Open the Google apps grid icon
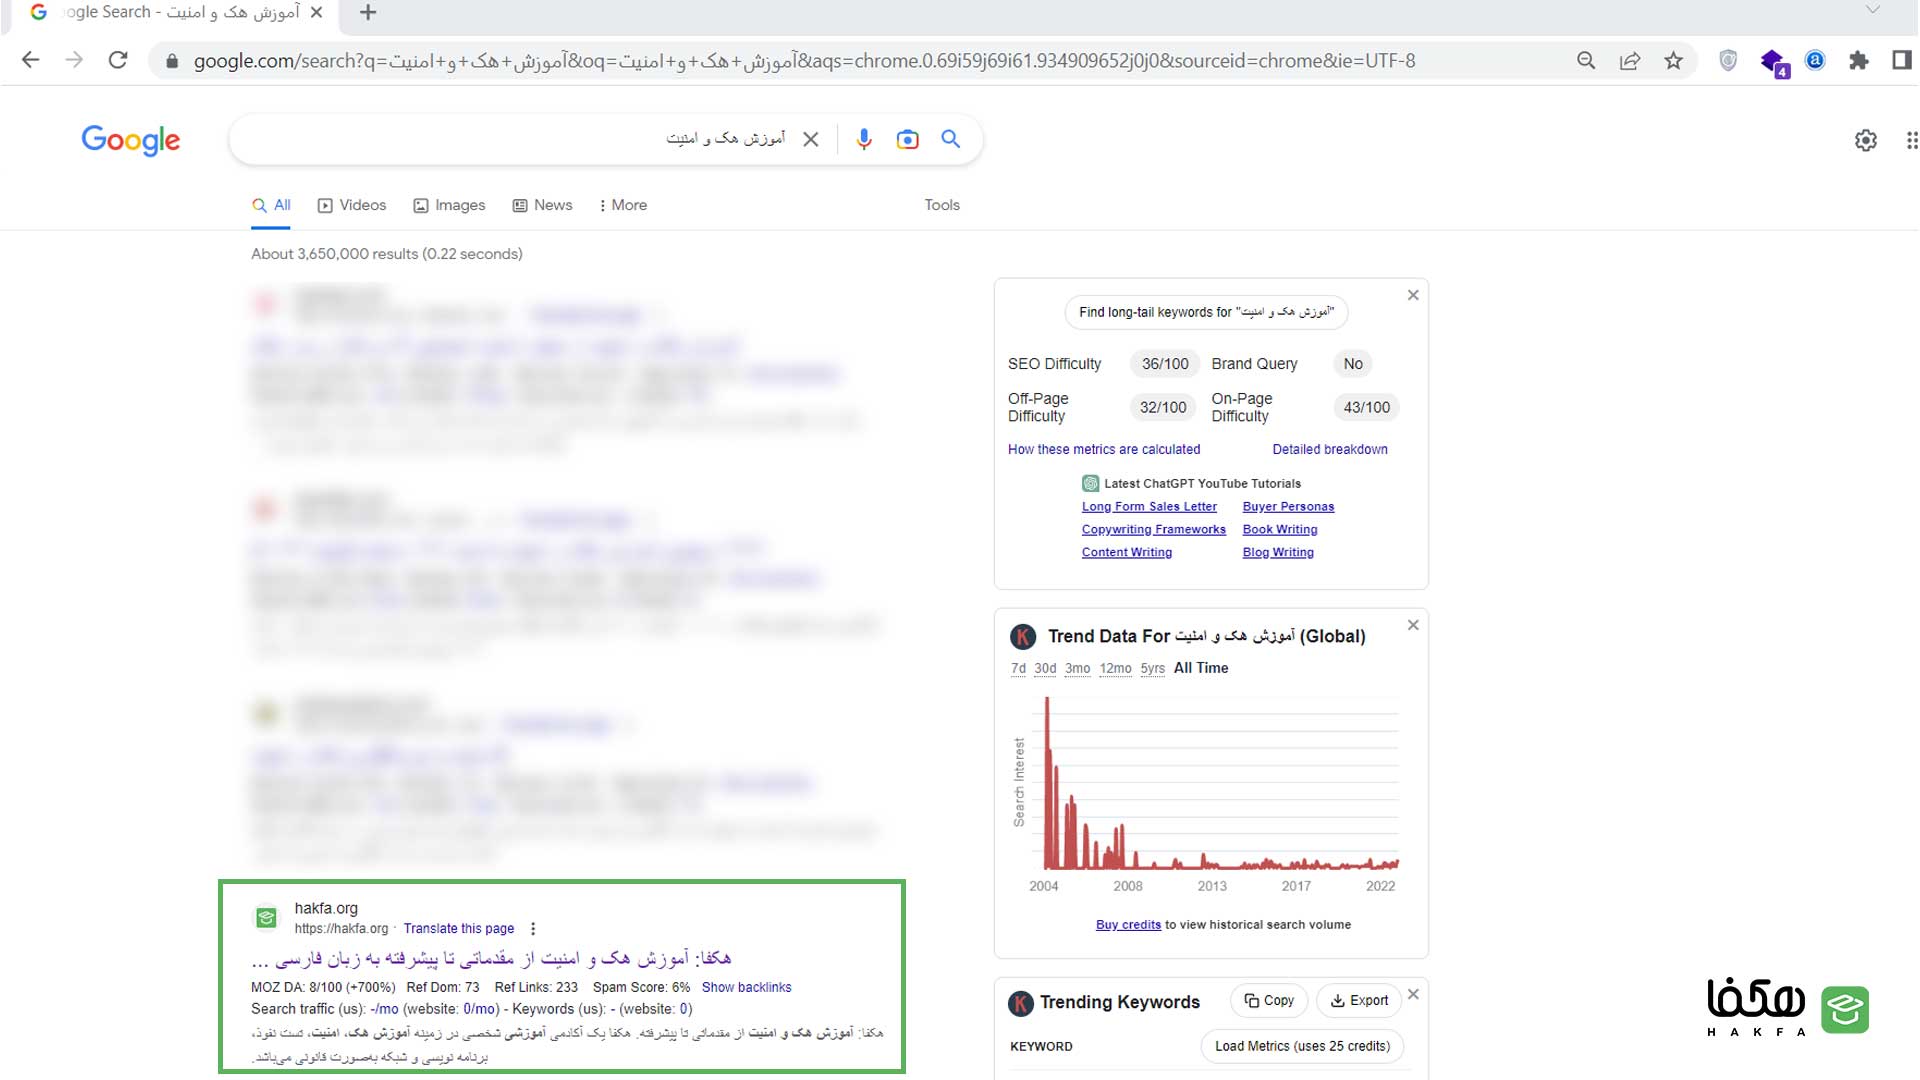The width and height of the screenshot is (1920, 1080). 1911,140
